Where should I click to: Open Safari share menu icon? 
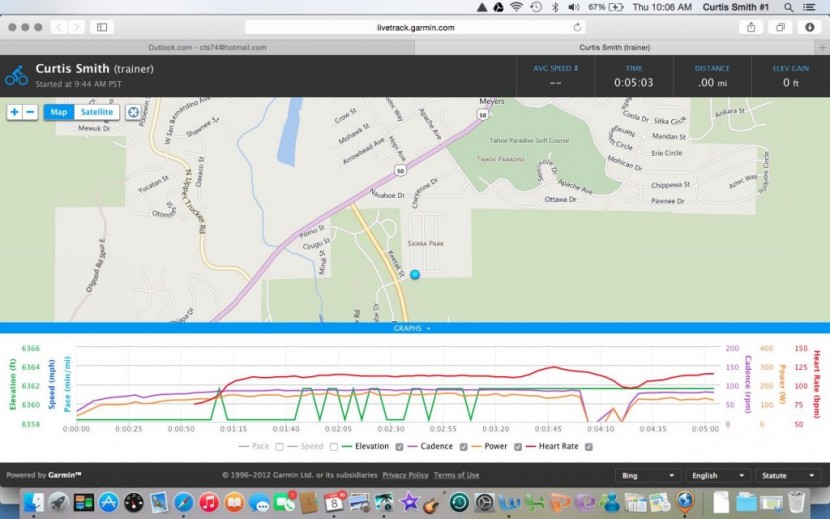point(751,27)
